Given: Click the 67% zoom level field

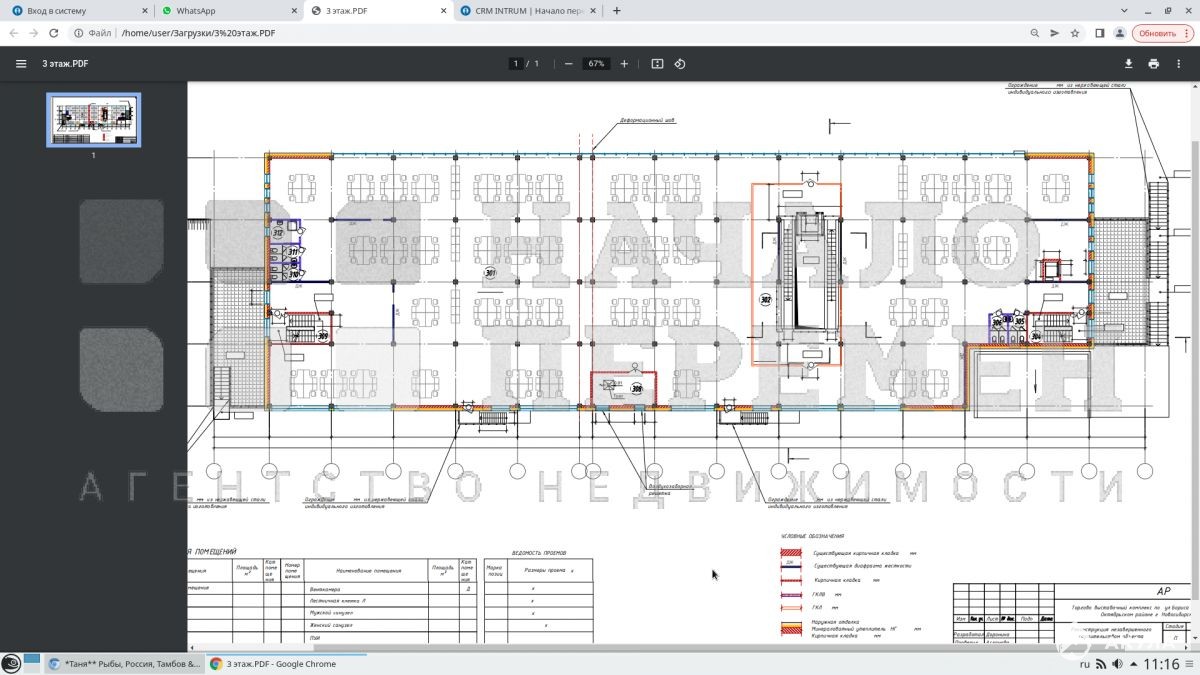Looking at the screenshot, I should (x=597, y=63).
